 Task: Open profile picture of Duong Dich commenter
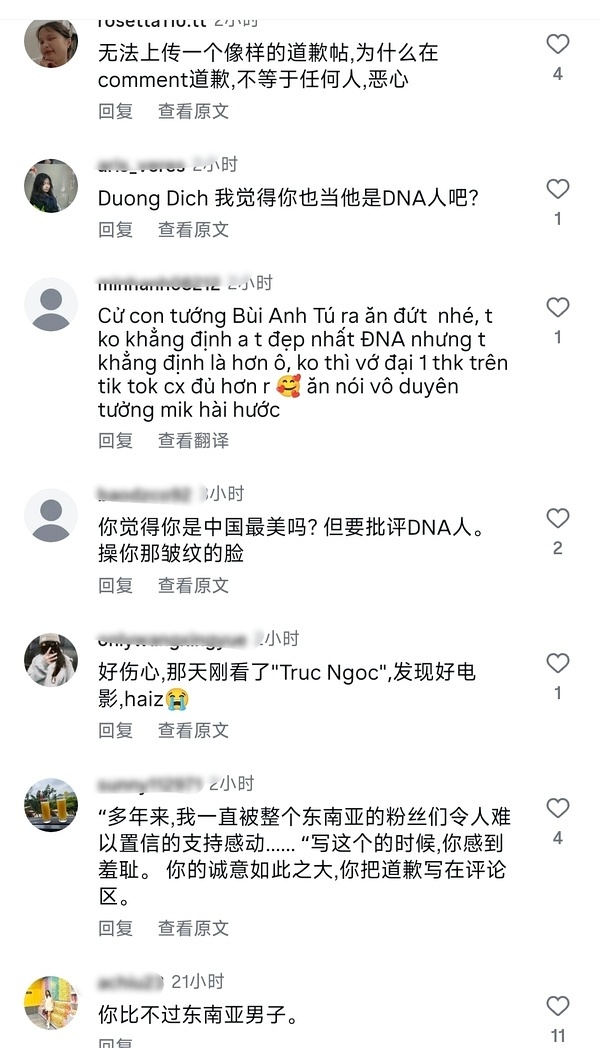point(51,186)
